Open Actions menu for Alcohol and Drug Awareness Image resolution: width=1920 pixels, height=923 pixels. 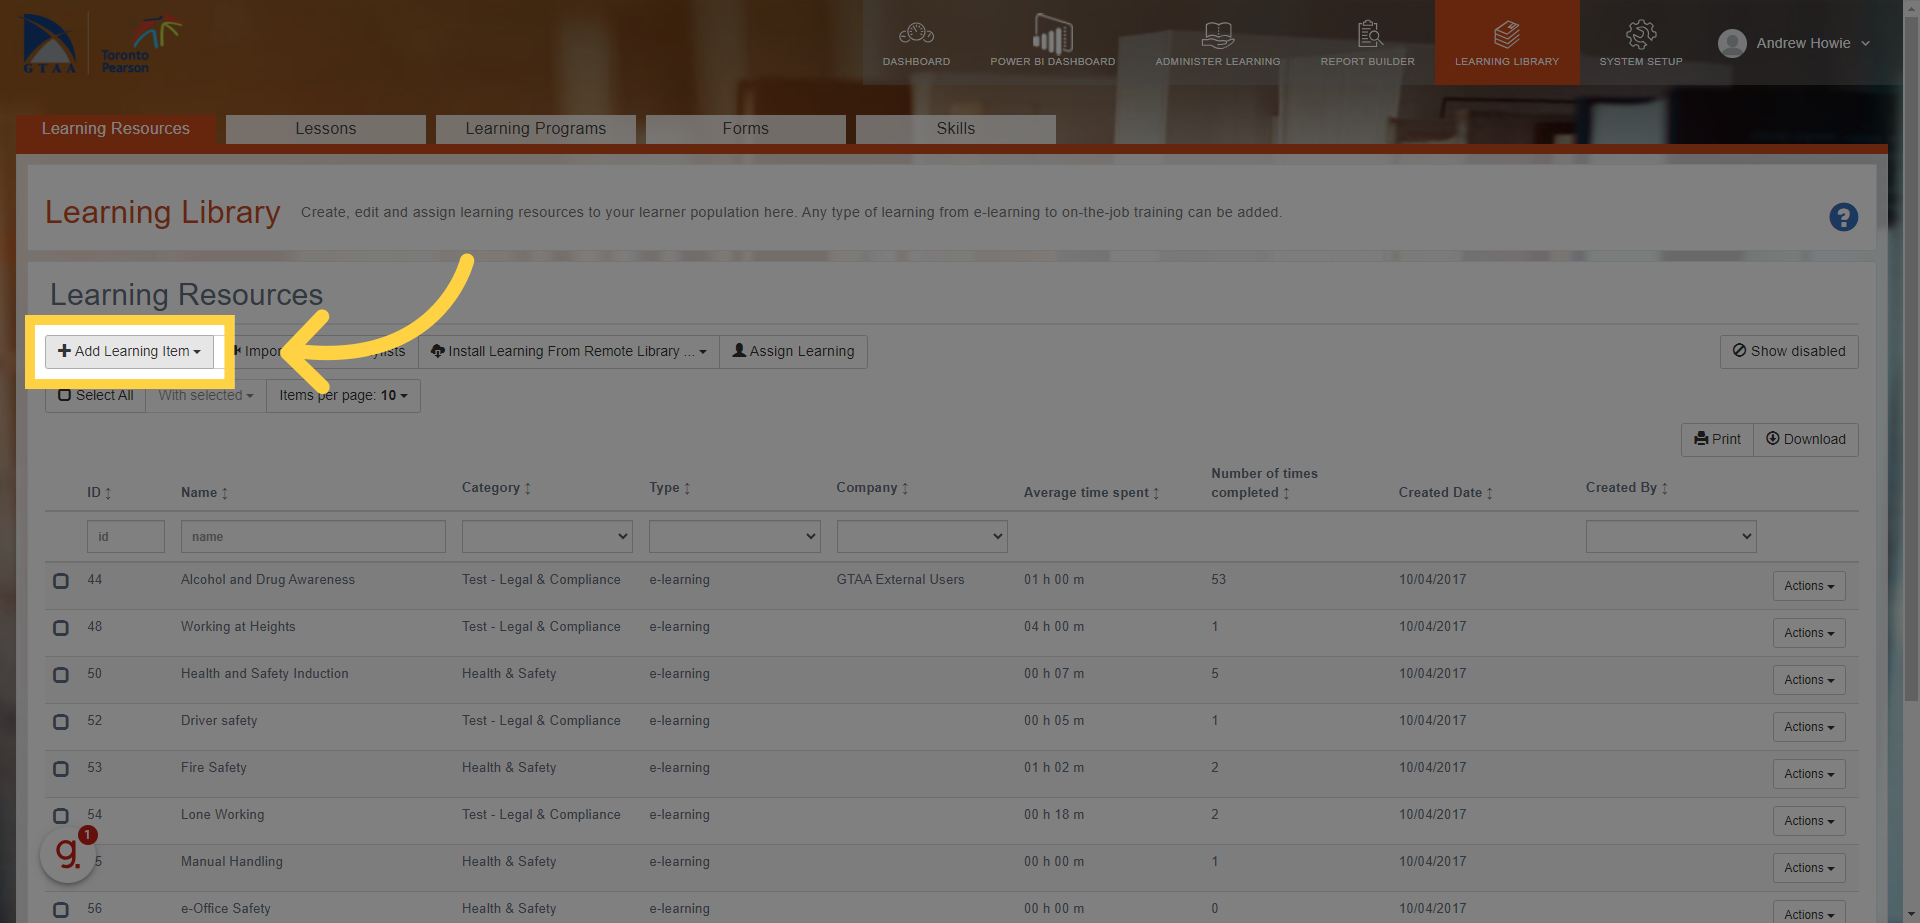tap(1809, 586)
